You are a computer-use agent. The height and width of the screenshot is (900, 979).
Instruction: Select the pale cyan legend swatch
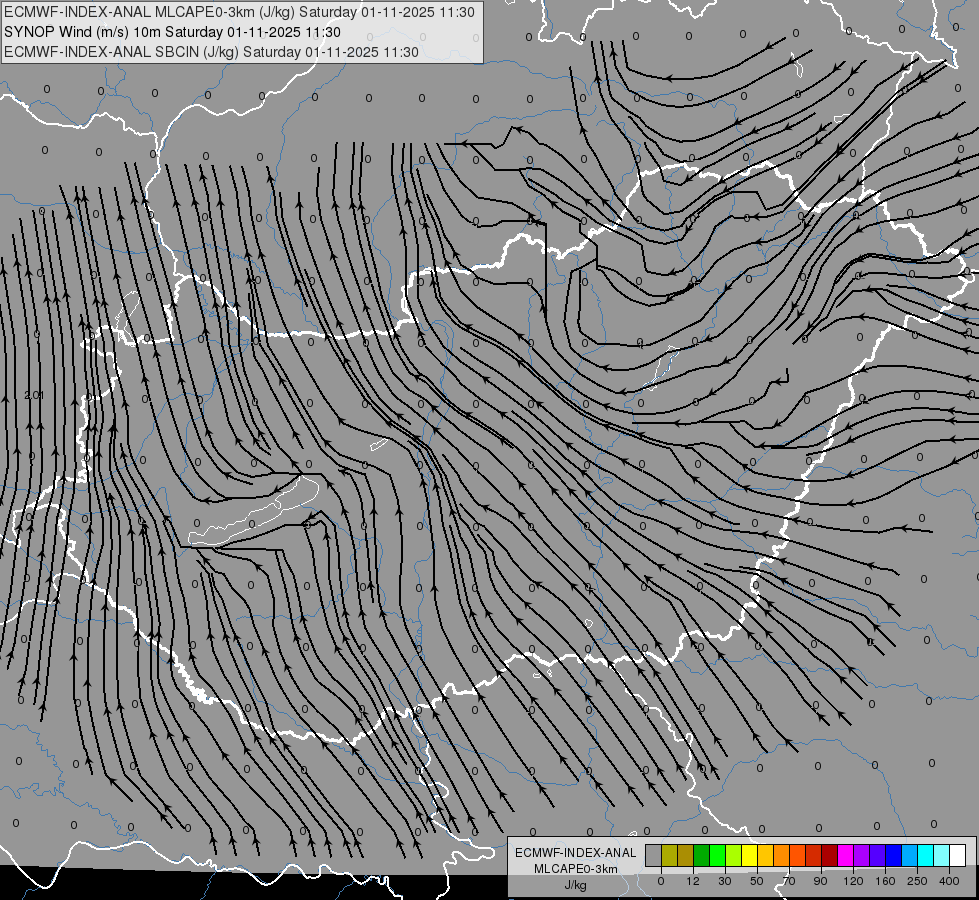[x=942, y=855]
